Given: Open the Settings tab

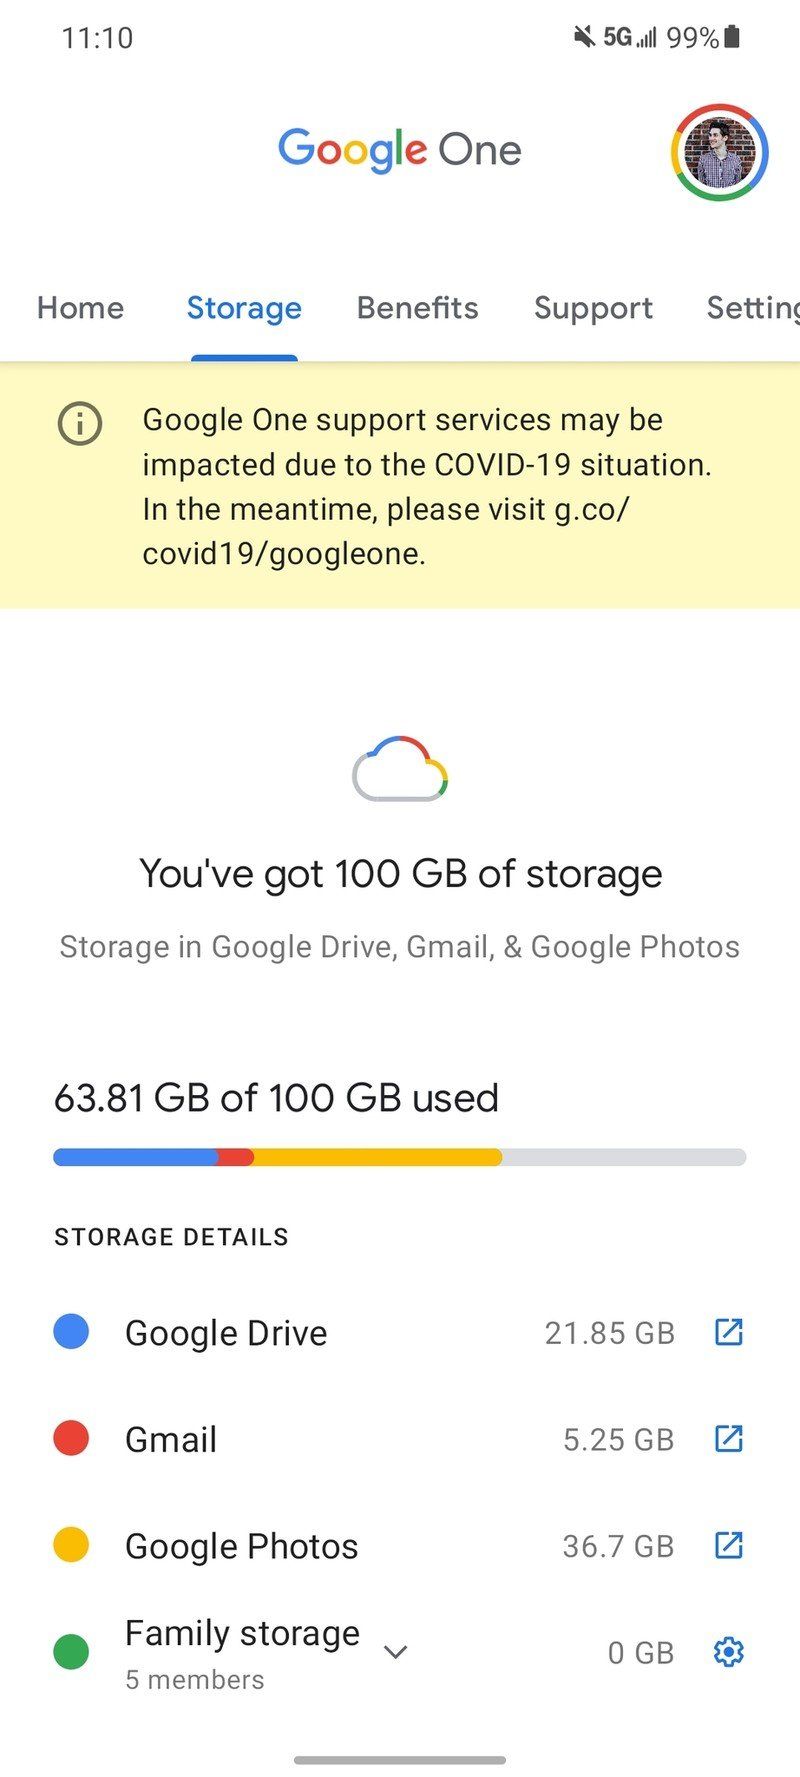Looking at the screenshot, I should [x=752, y=308].
